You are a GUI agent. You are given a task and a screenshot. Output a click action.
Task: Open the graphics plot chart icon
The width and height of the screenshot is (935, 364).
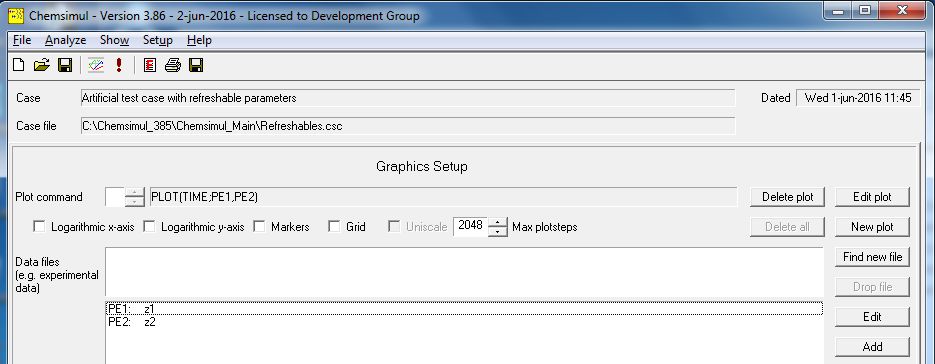(95, 65)
